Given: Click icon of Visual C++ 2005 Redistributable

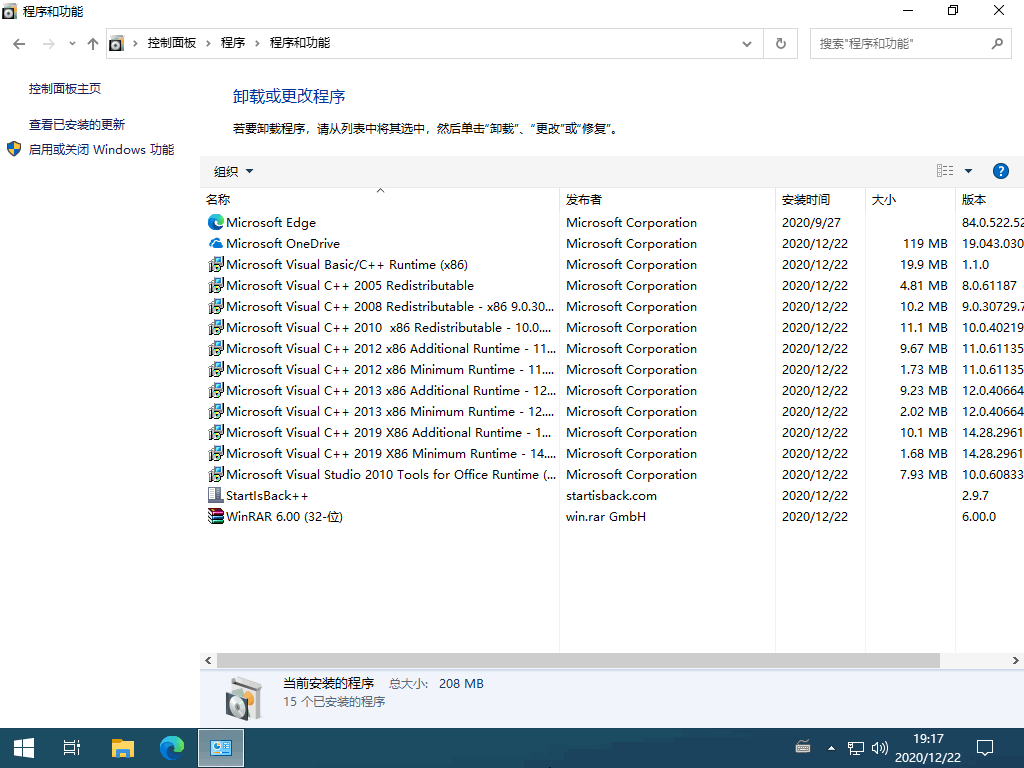Looking at the screenshot, I should coord(216,285).
